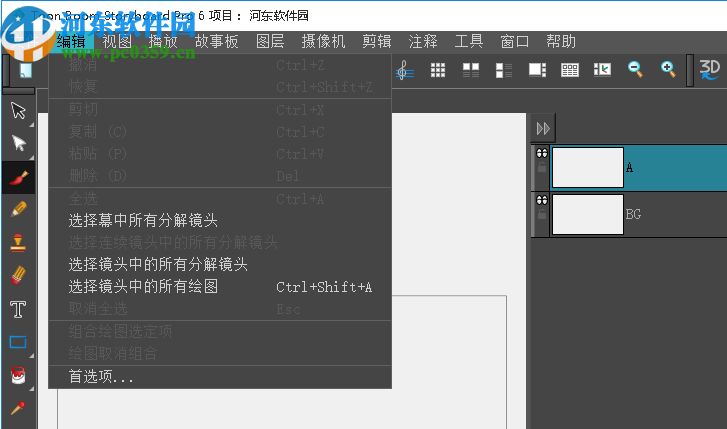The height and width of the screenshot is (429, 727).
Task: Click the vertical panel list layout icon
Action: 504,70
